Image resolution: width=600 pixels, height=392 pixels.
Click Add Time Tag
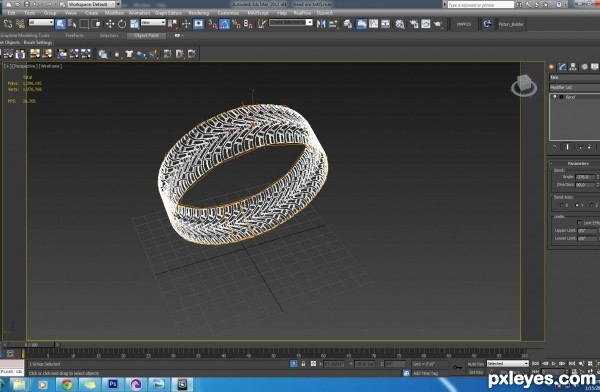click(425, 373)
